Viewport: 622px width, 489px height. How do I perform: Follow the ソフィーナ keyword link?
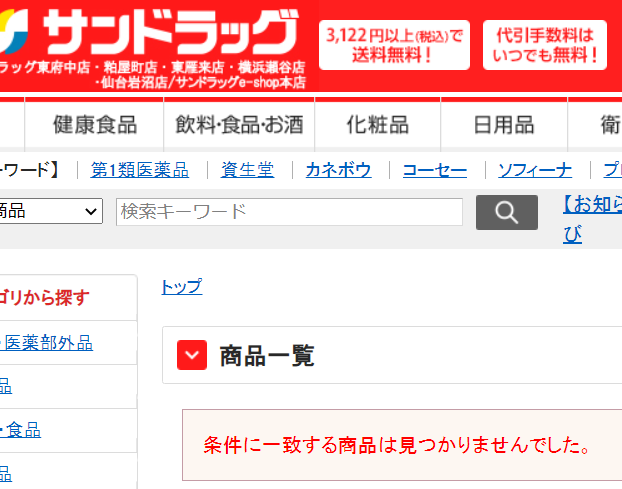[535, 171]
